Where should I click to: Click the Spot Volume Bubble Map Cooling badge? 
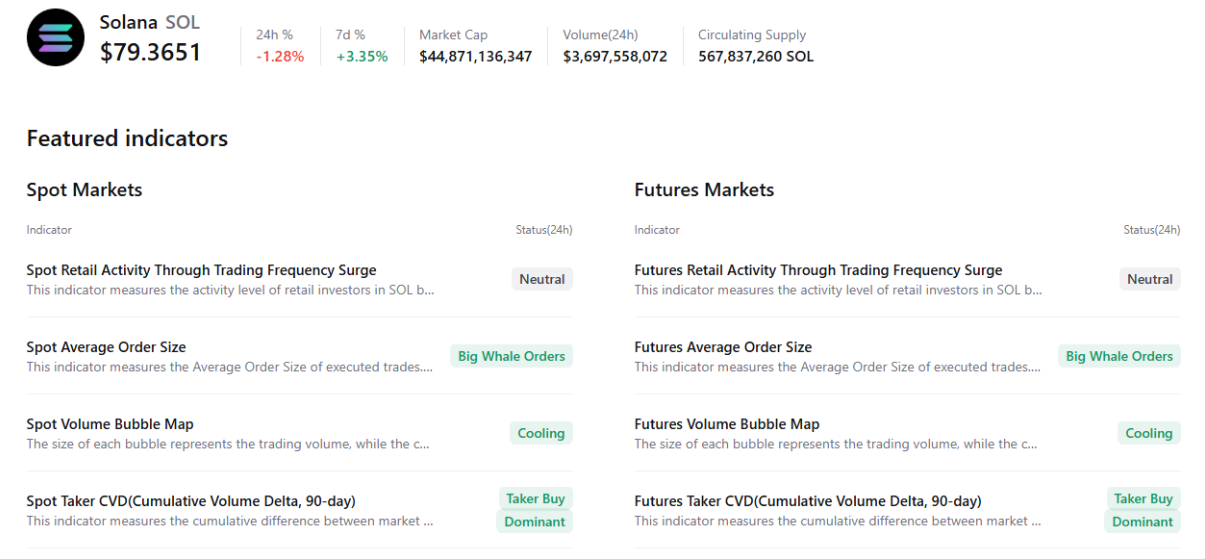[x=541, y=433]
